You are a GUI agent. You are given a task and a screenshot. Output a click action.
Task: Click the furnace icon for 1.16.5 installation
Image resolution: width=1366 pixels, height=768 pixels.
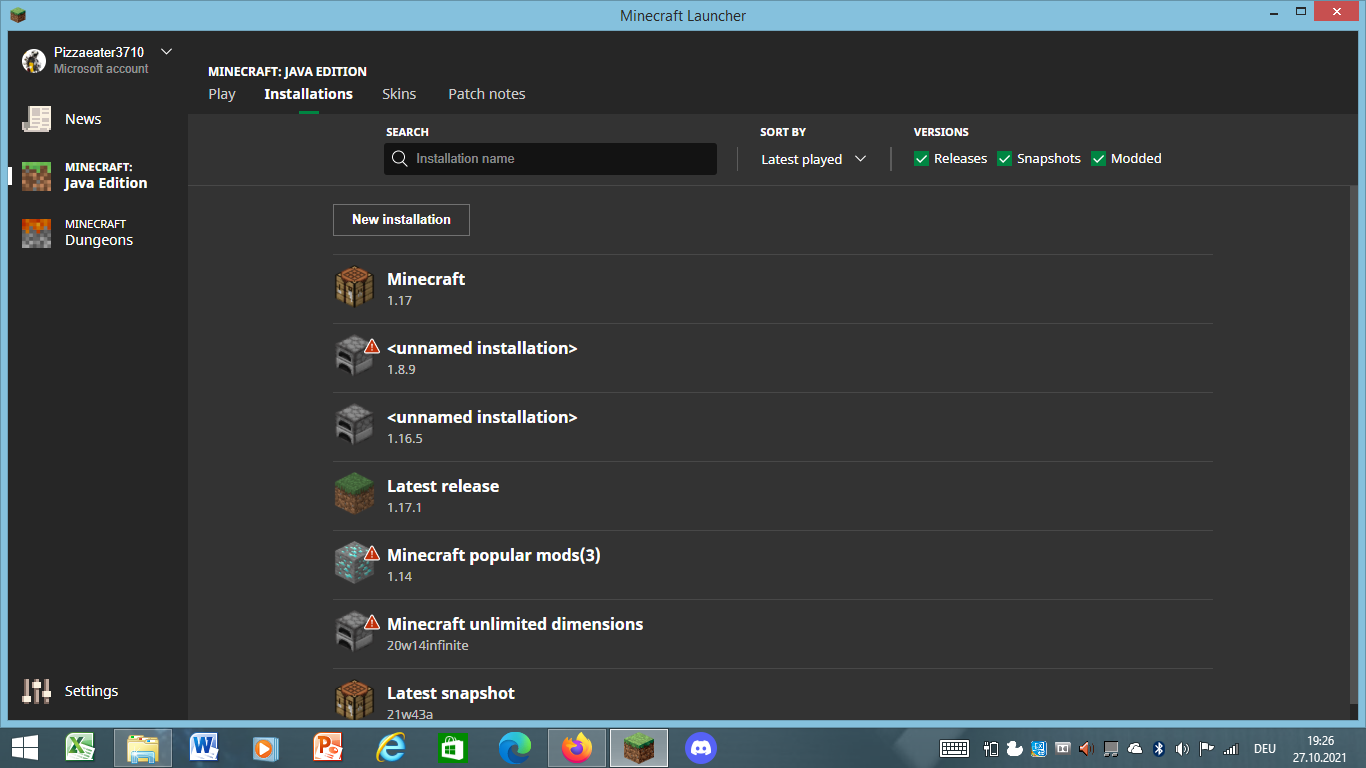click(353, 425)
